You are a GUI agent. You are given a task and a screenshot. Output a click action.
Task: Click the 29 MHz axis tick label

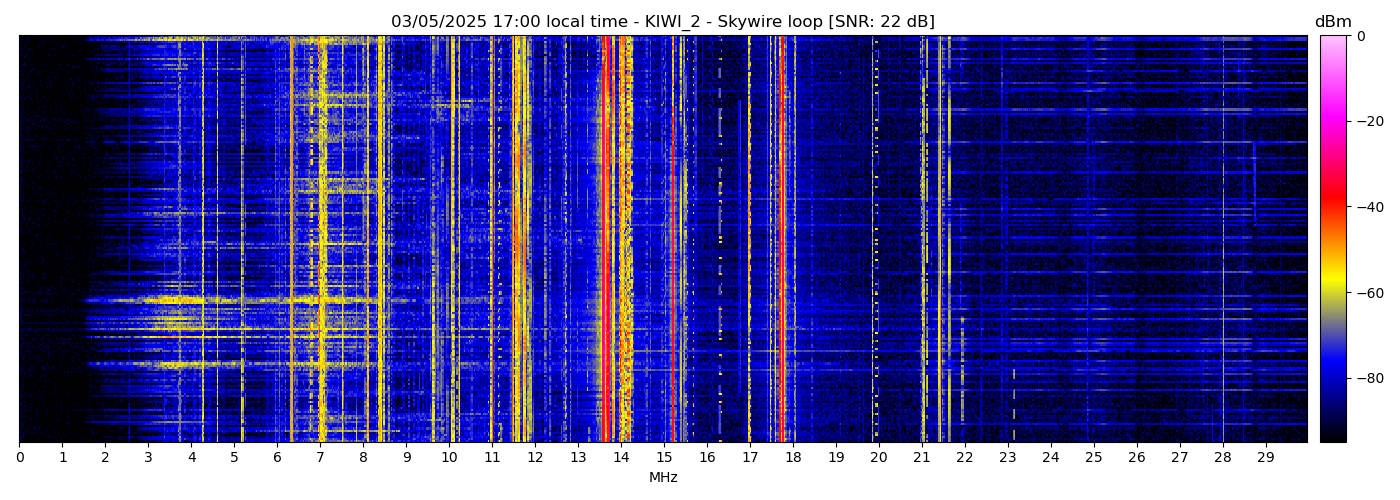tap(1265, 458)
